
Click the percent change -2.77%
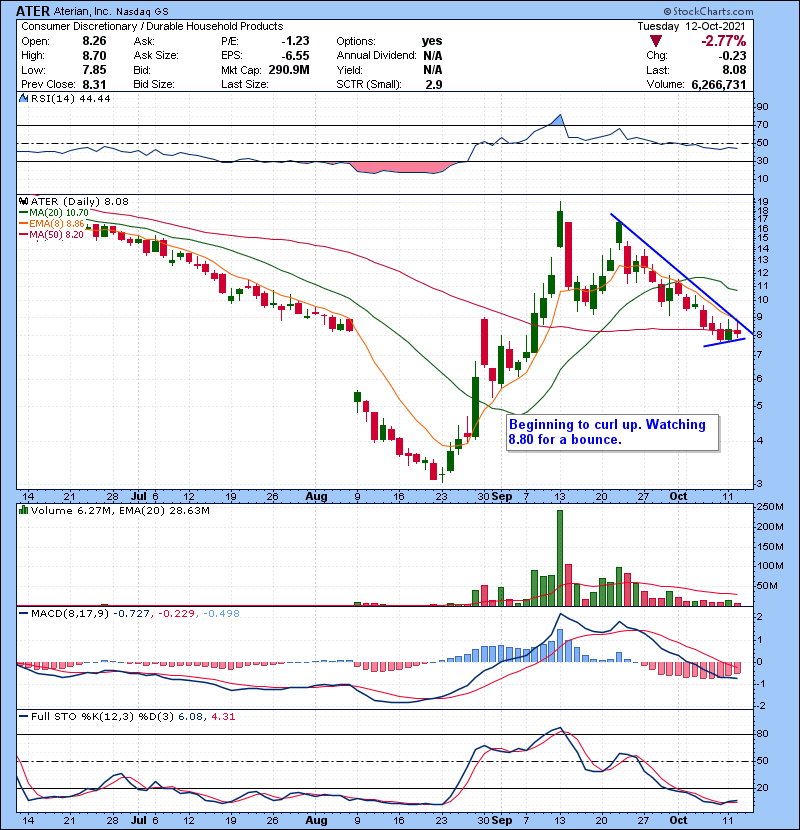pyautogui.click(x=724, y=41)
